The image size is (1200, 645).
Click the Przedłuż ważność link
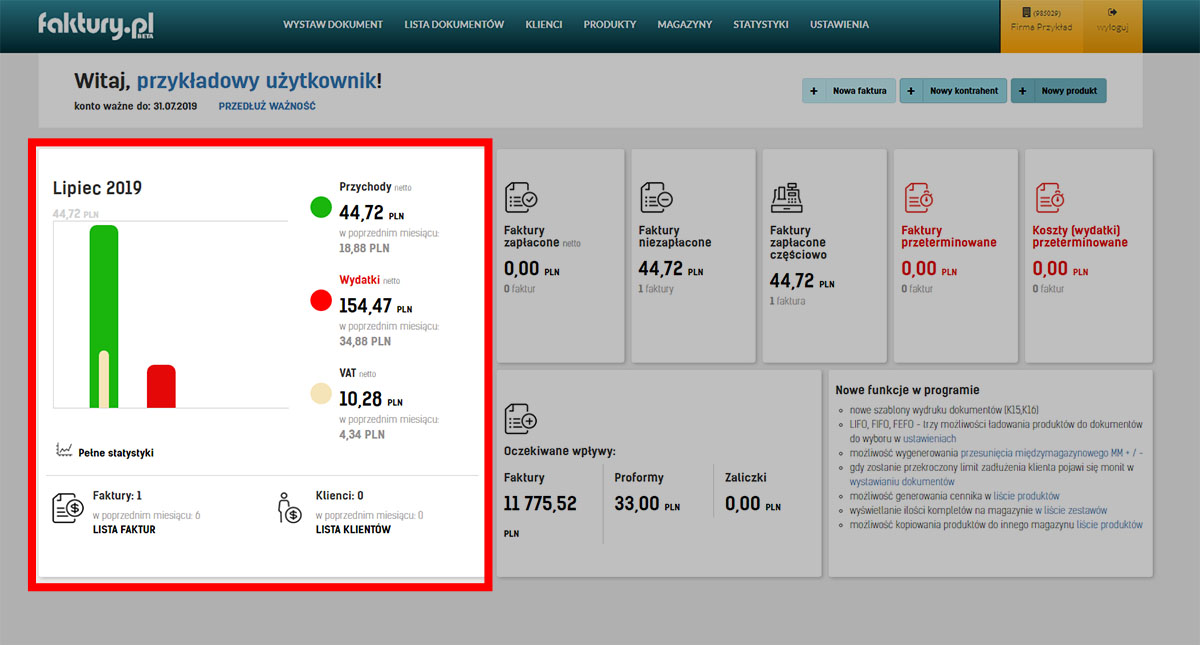pyautogui.click(x=267, y=106)
